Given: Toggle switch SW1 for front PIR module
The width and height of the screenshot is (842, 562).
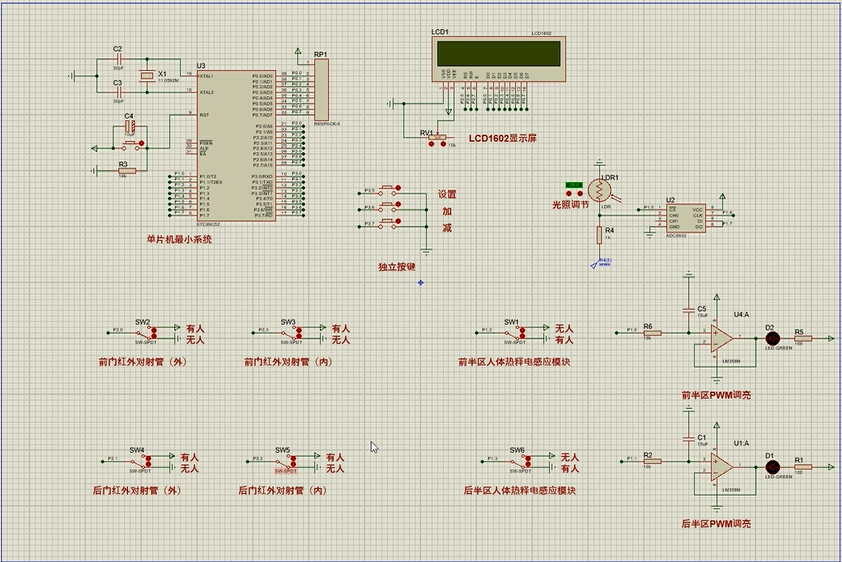Looking at the screenshot, I should [x=514, y=334].
